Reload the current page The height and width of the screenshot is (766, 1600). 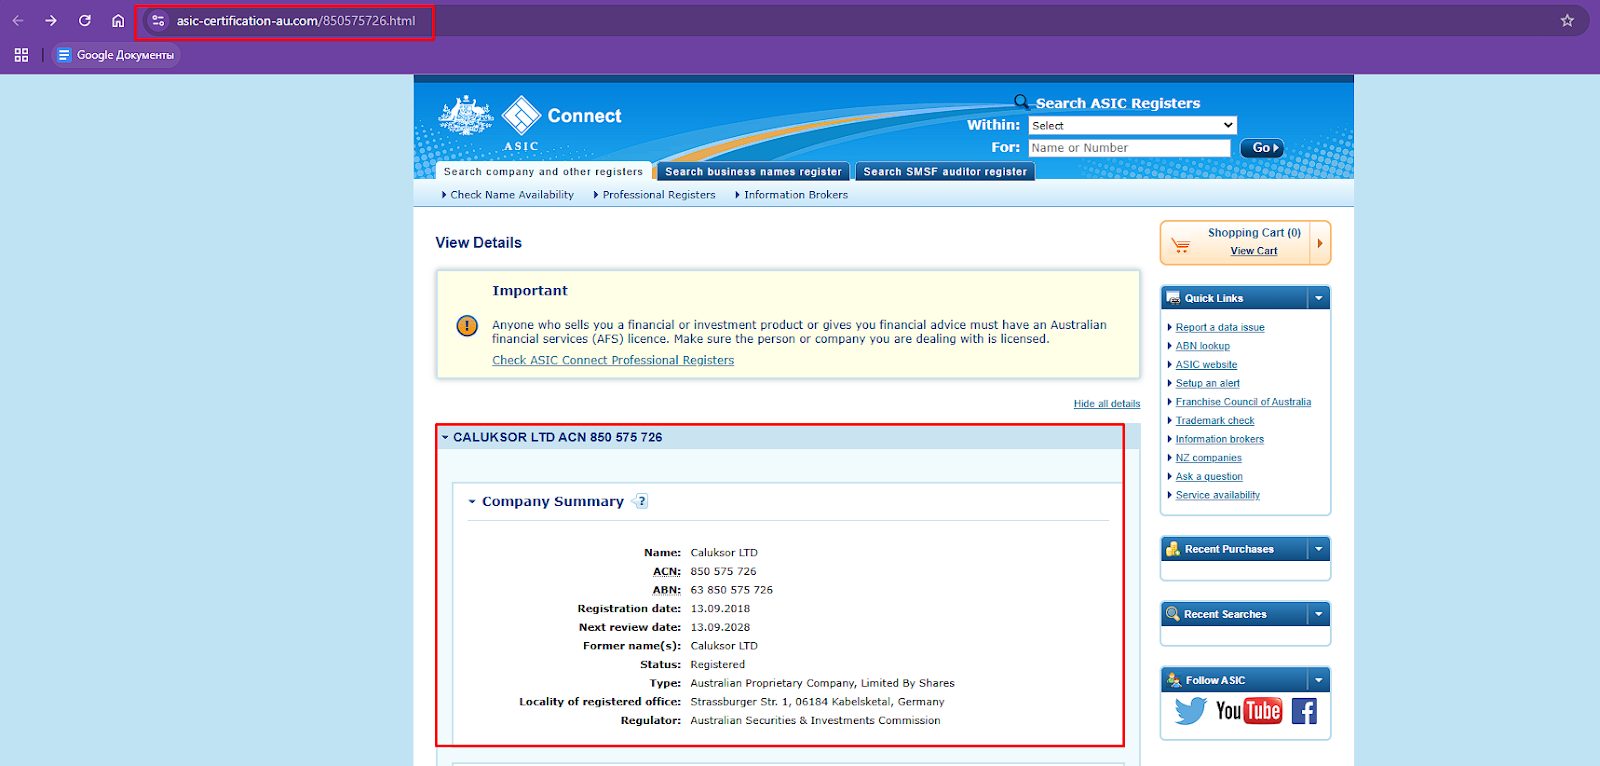click(85, 20)
